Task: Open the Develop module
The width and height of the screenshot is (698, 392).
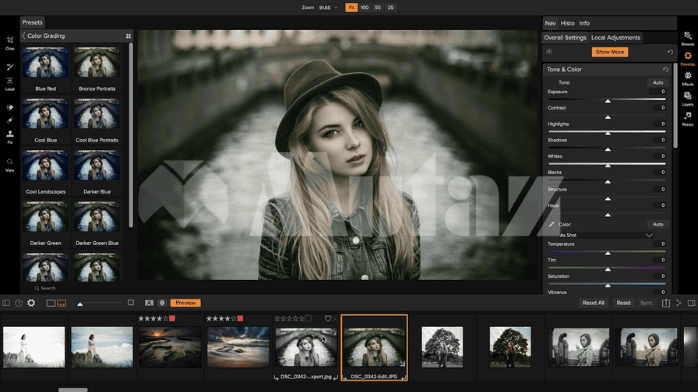Action: (x=687, y=59)
